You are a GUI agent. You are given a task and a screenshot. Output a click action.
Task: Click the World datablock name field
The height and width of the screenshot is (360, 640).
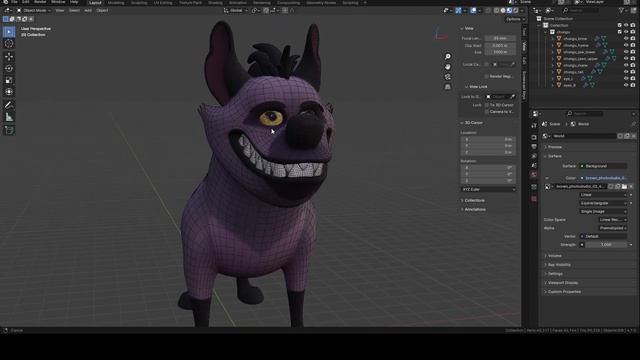coord(584,136)
